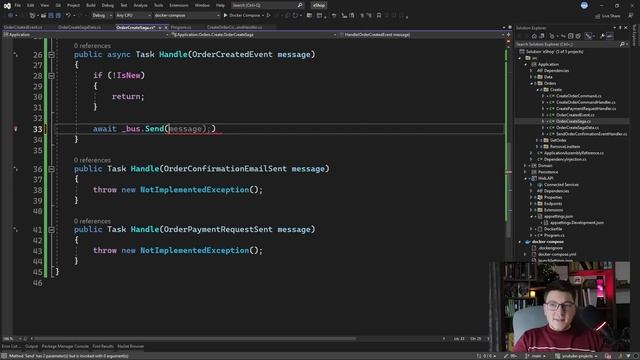The height and width of the screenshot is (360, 640).
Task: Click the Visual Studio search box
Action: tap(267, 5)
